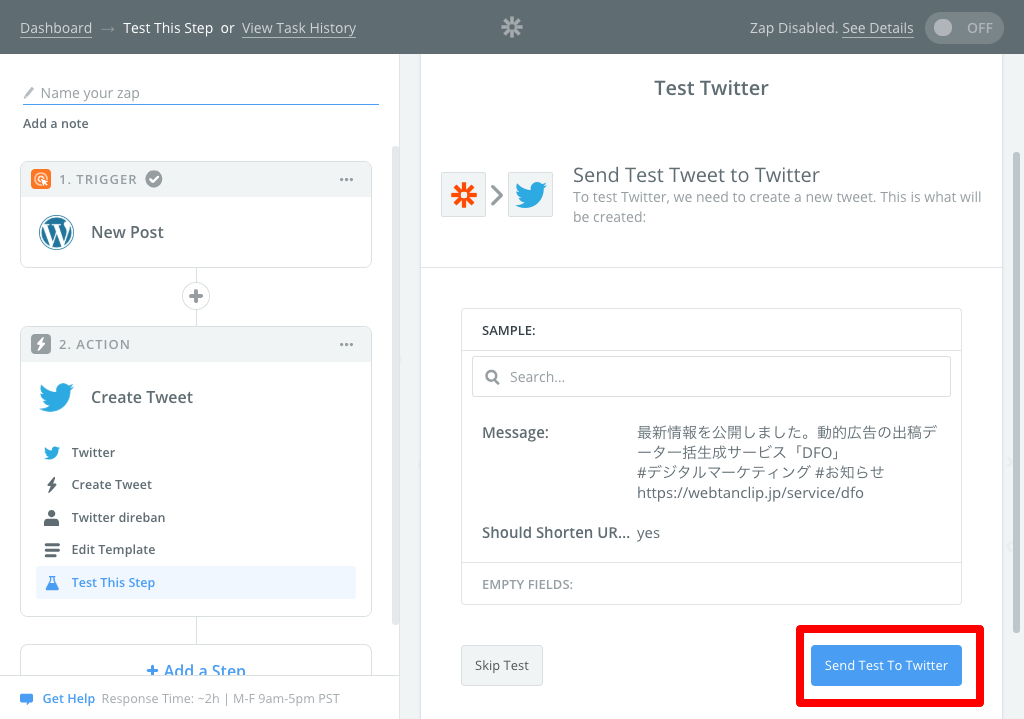The width and height of the screenshot is (1024, 719).
Task: Open the action step ellipsis menu
Action: click(346, 345)
